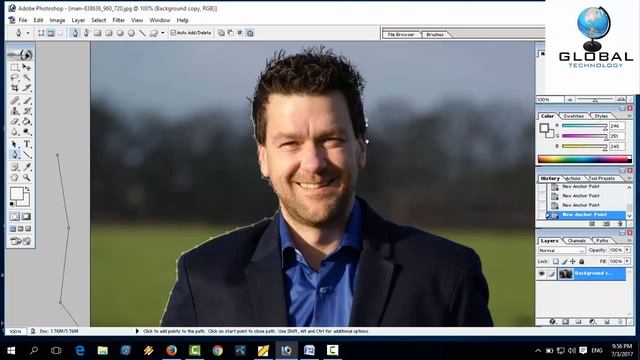640x360 pixels.
Task: Switch to Standard edit mode
Action: 15,217
